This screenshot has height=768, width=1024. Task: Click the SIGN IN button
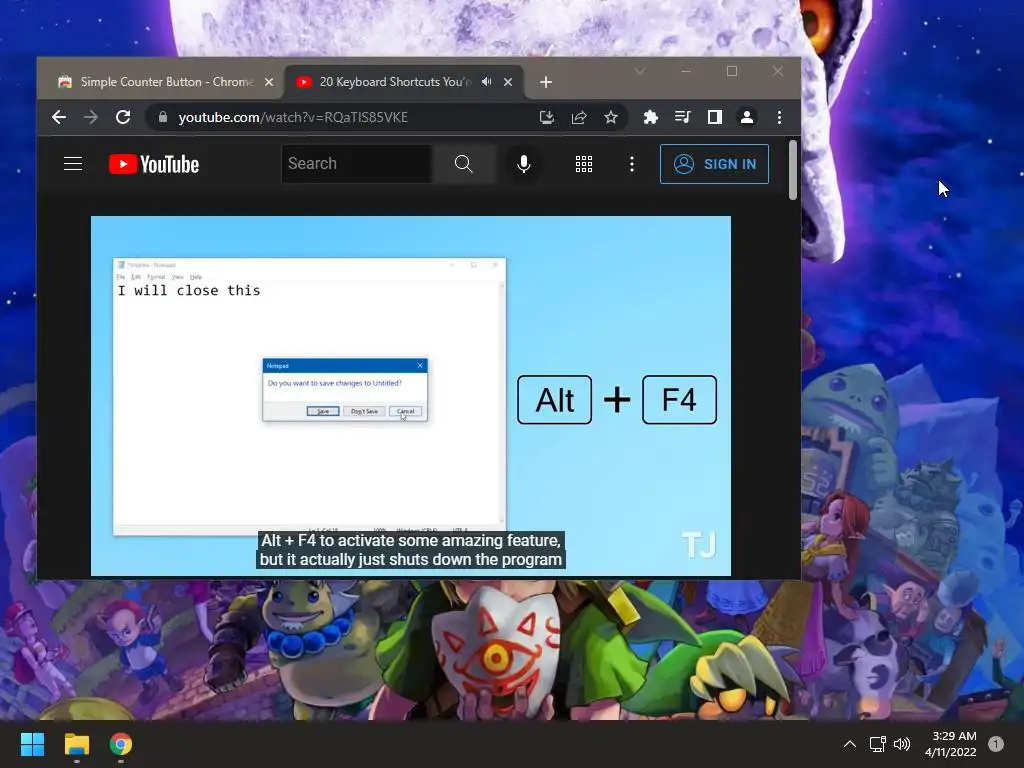[714, 164]
